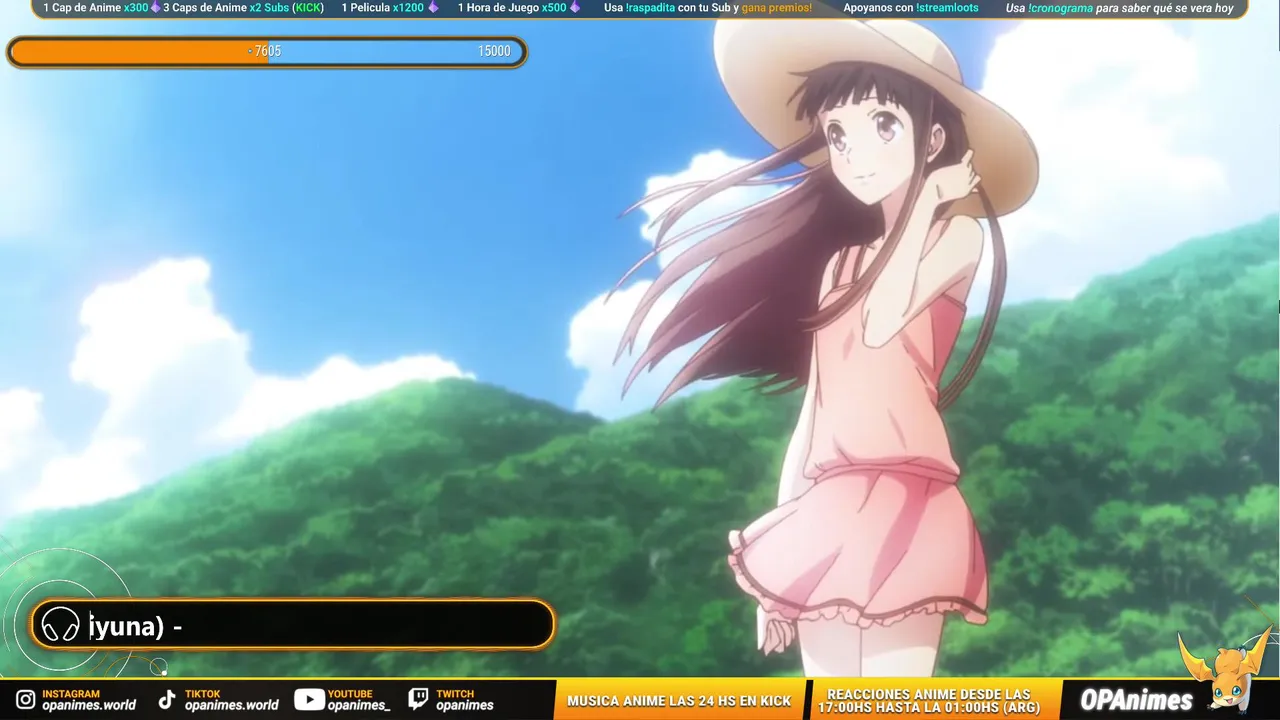Click Instagram handle opanimes.world
The image size is (1280, 720).
[89, 705]
